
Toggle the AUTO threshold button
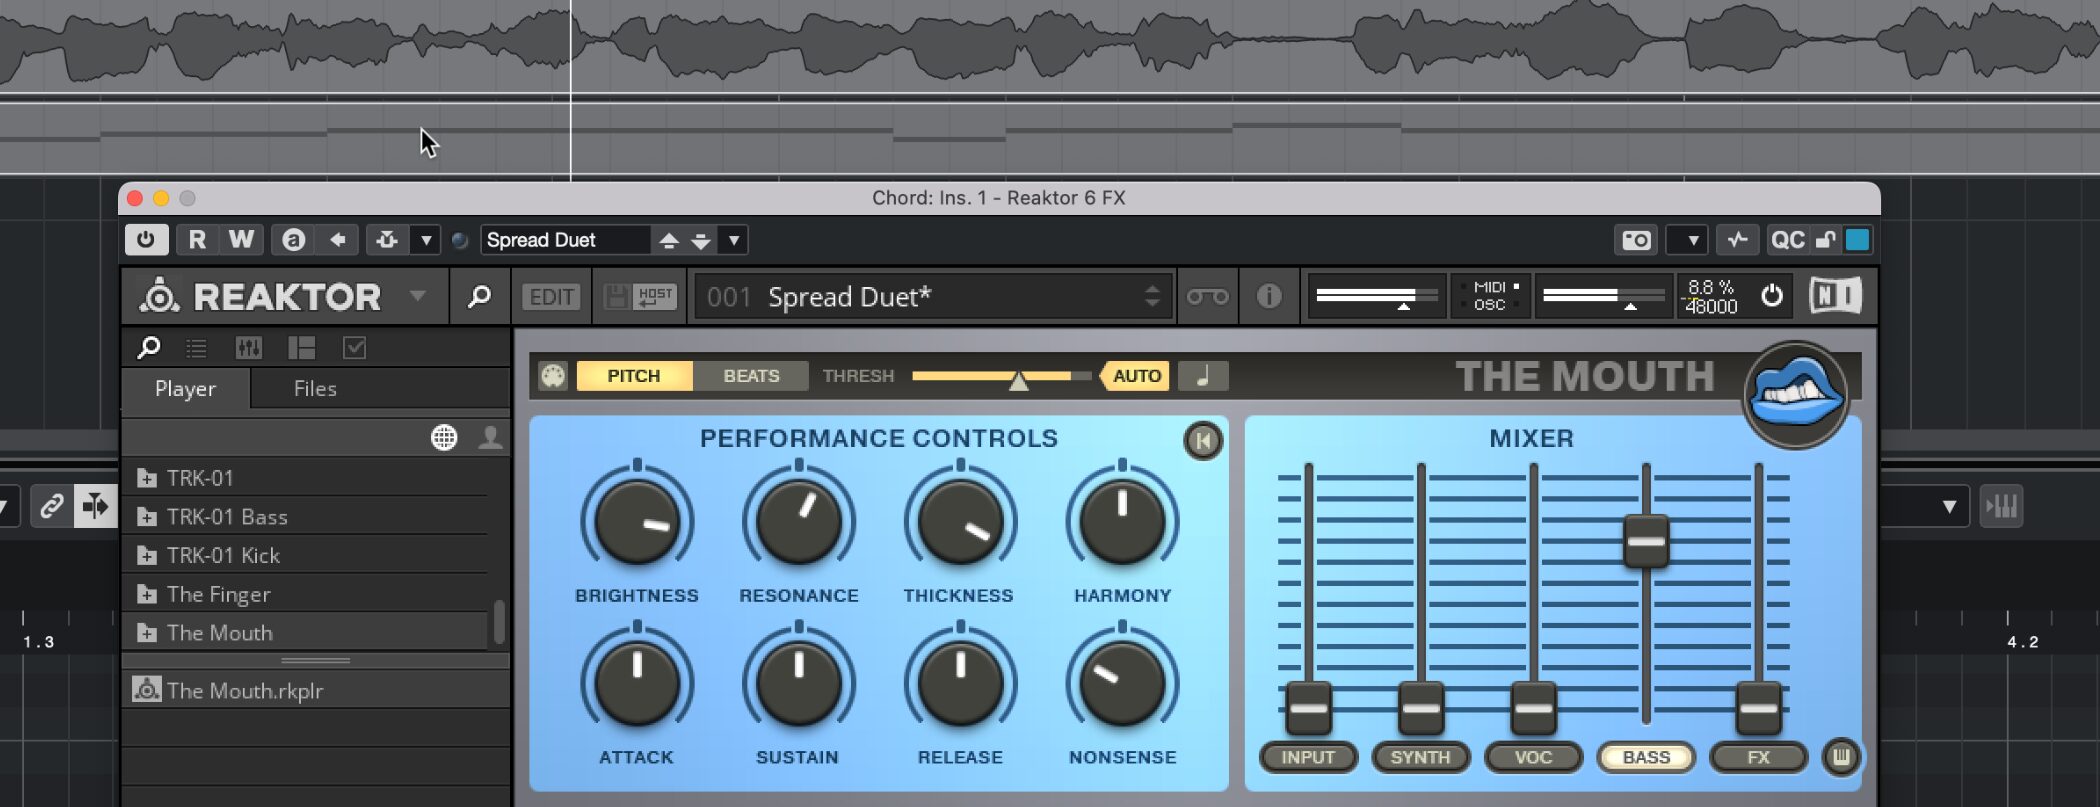click(1135, 376)
